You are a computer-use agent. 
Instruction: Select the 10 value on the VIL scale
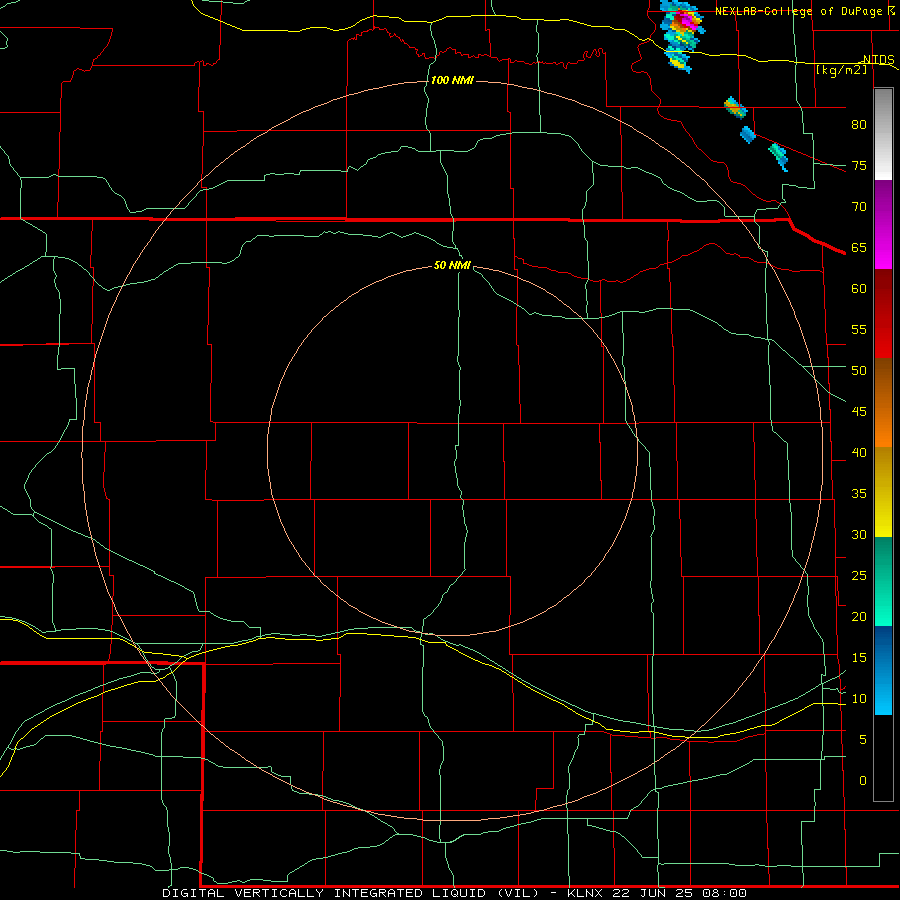(859, 699)
